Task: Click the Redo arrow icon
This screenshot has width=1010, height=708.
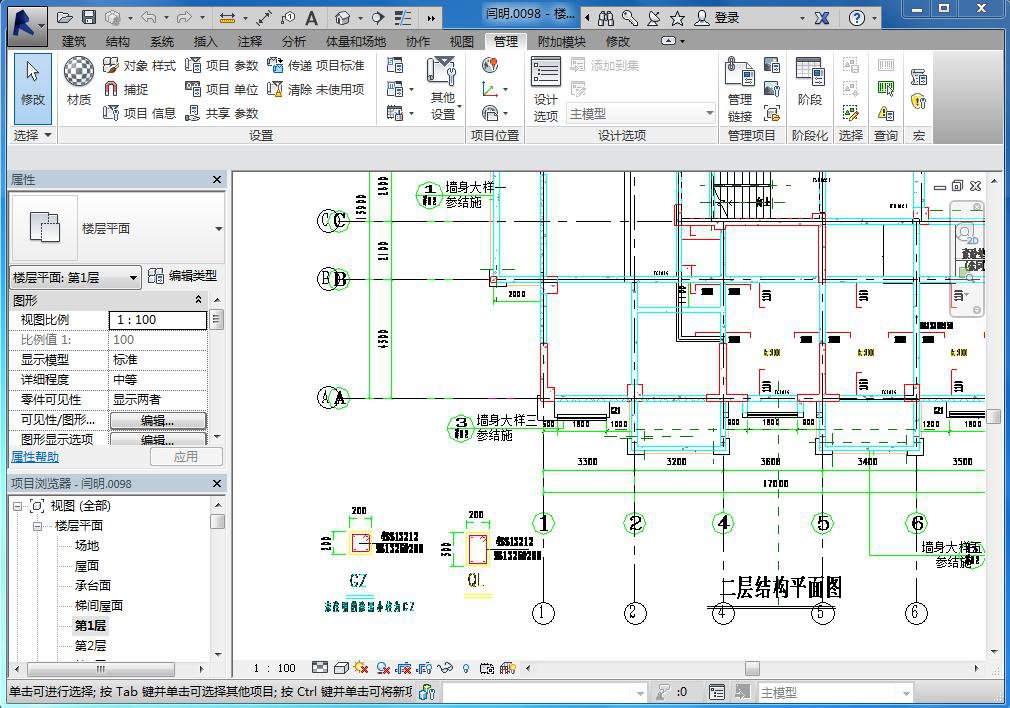Action: pyautogui.click(x=184, y=18)
